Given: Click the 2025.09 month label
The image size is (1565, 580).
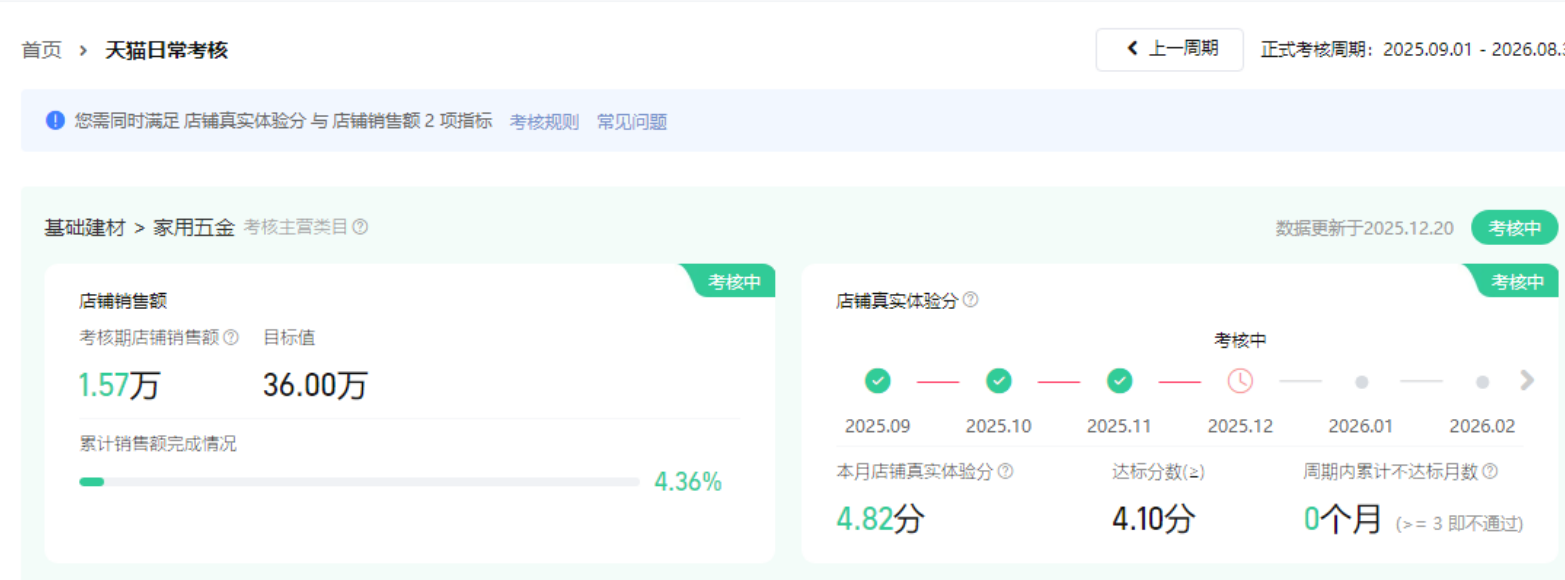Looking at the screenshot, I should (x=877, y=426).
